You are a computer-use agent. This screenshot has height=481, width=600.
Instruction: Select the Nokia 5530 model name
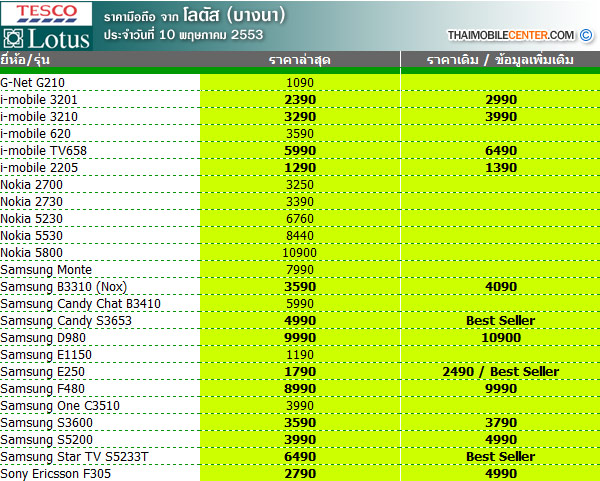[31, 236]
